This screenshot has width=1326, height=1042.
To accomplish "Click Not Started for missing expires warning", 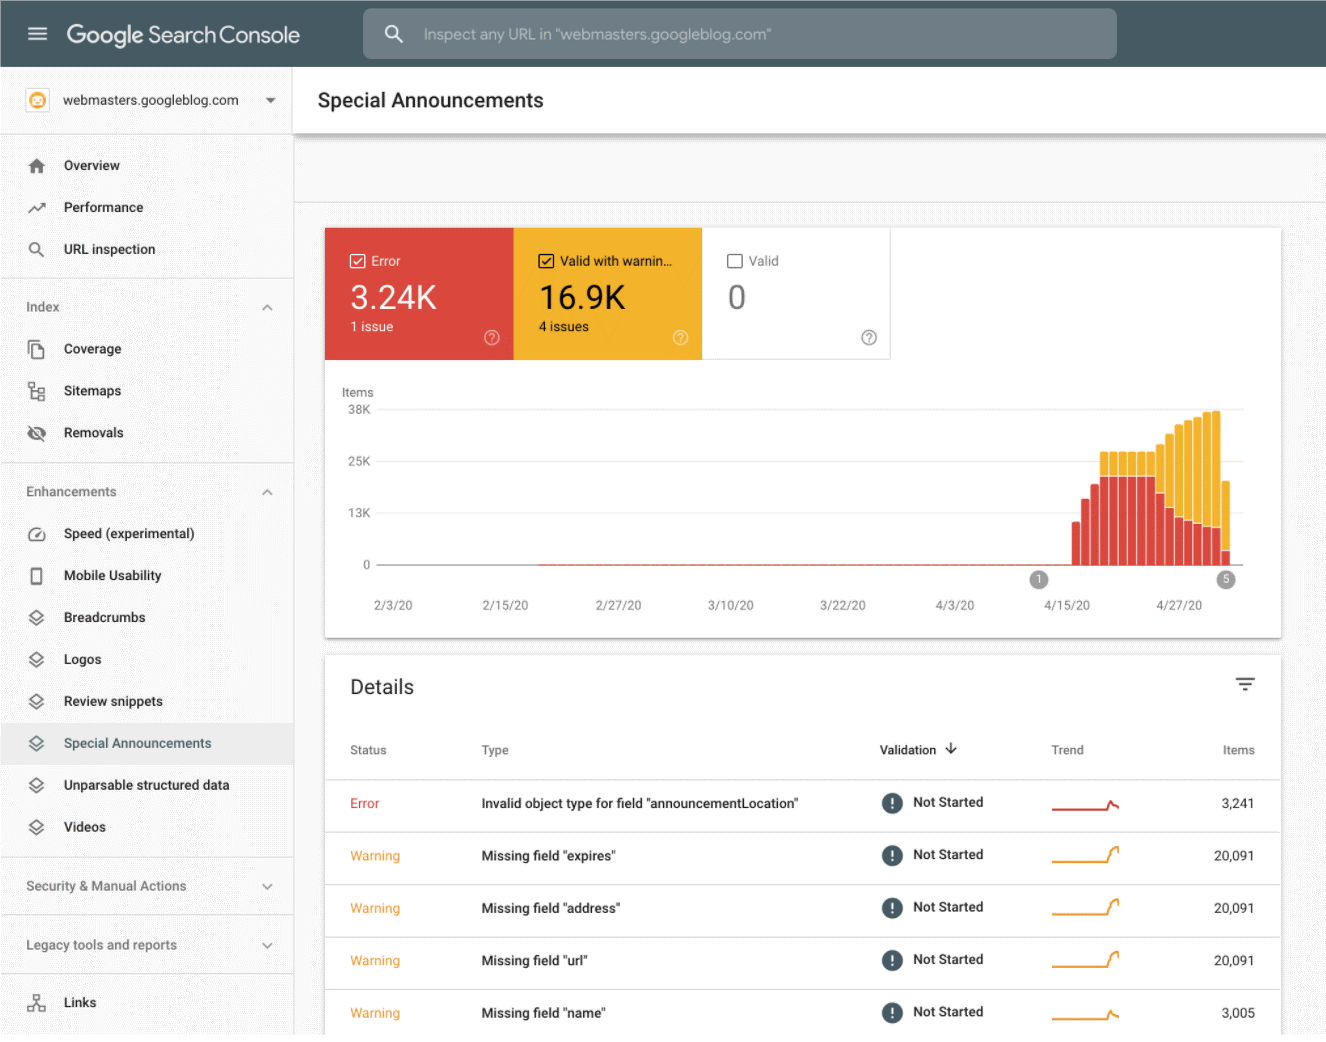I will click(947, 855).
